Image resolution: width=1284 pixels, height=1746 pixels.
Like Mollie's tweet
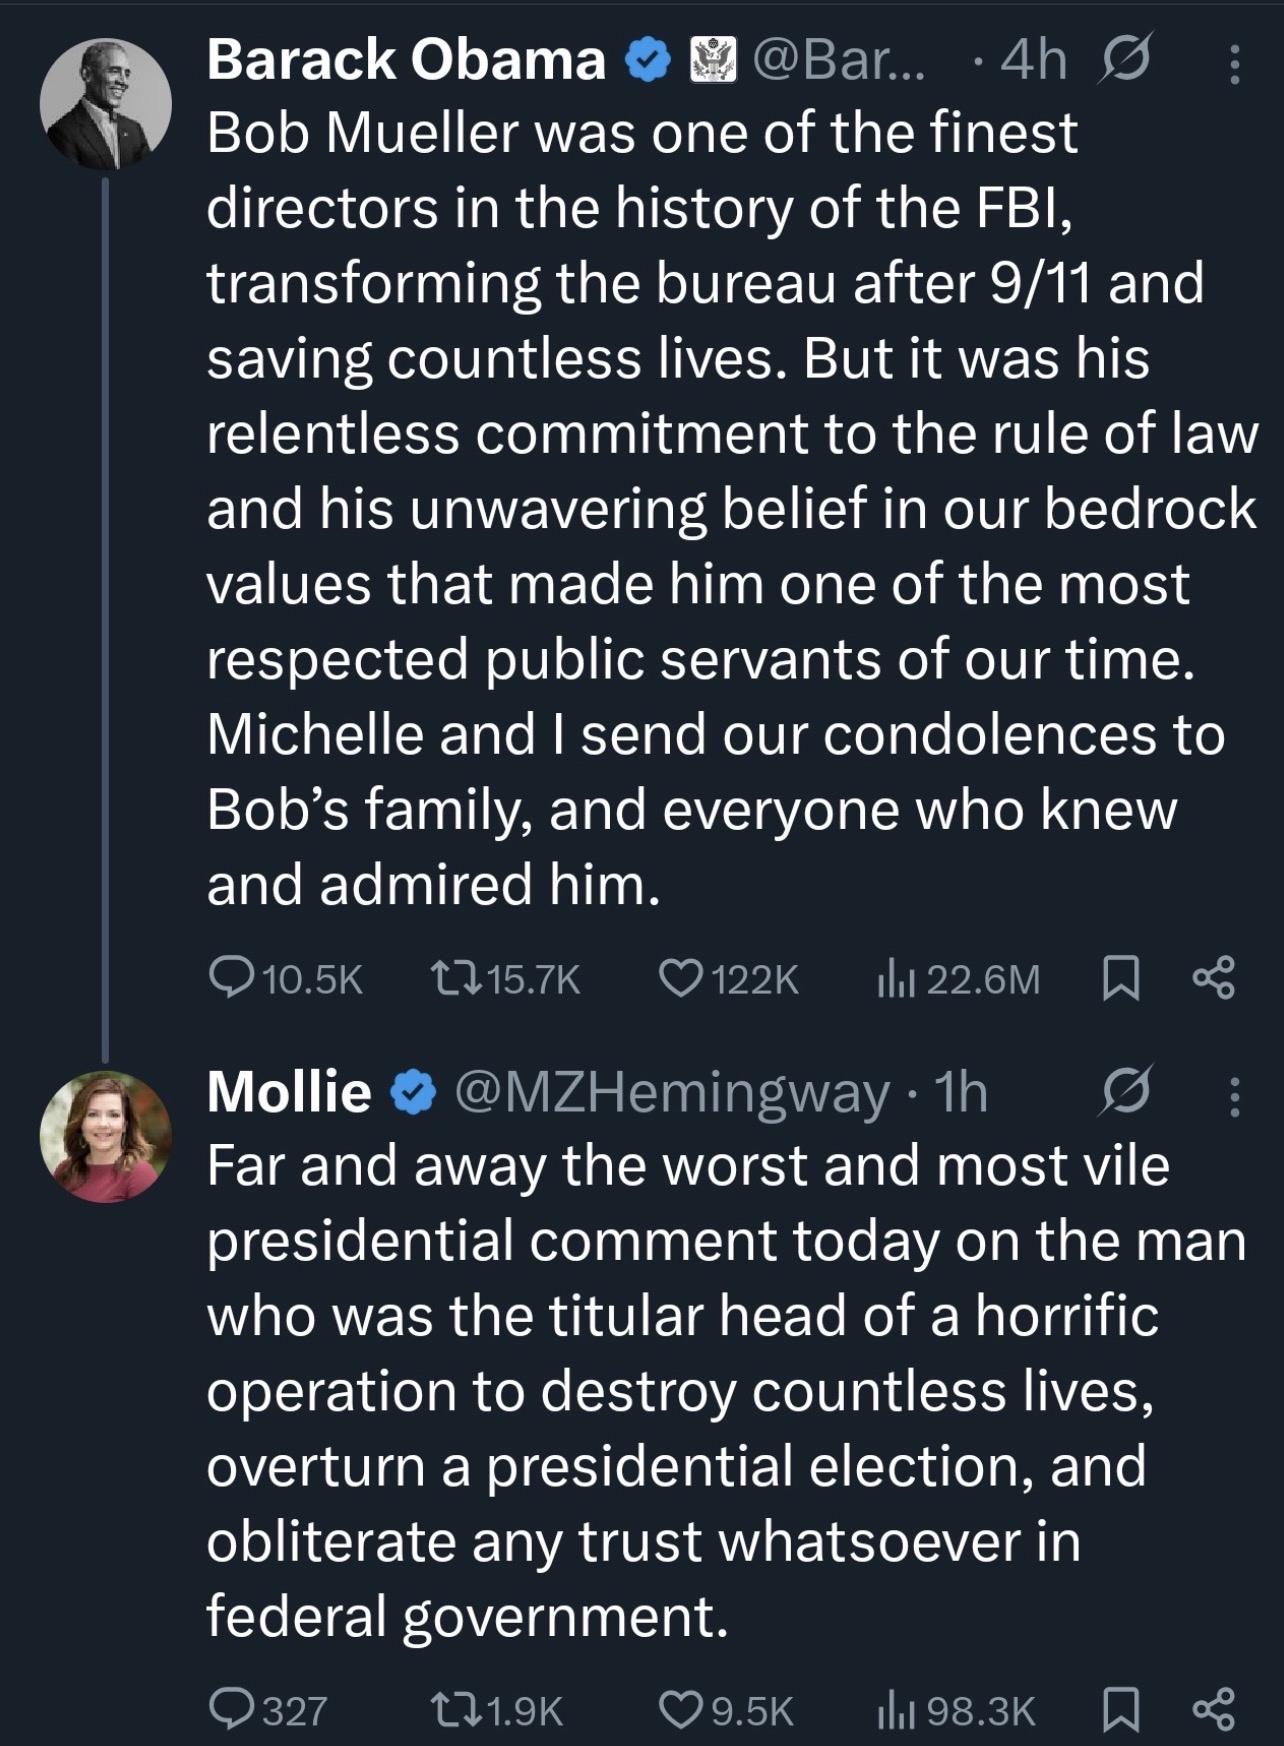click(x=681, y=1709)
